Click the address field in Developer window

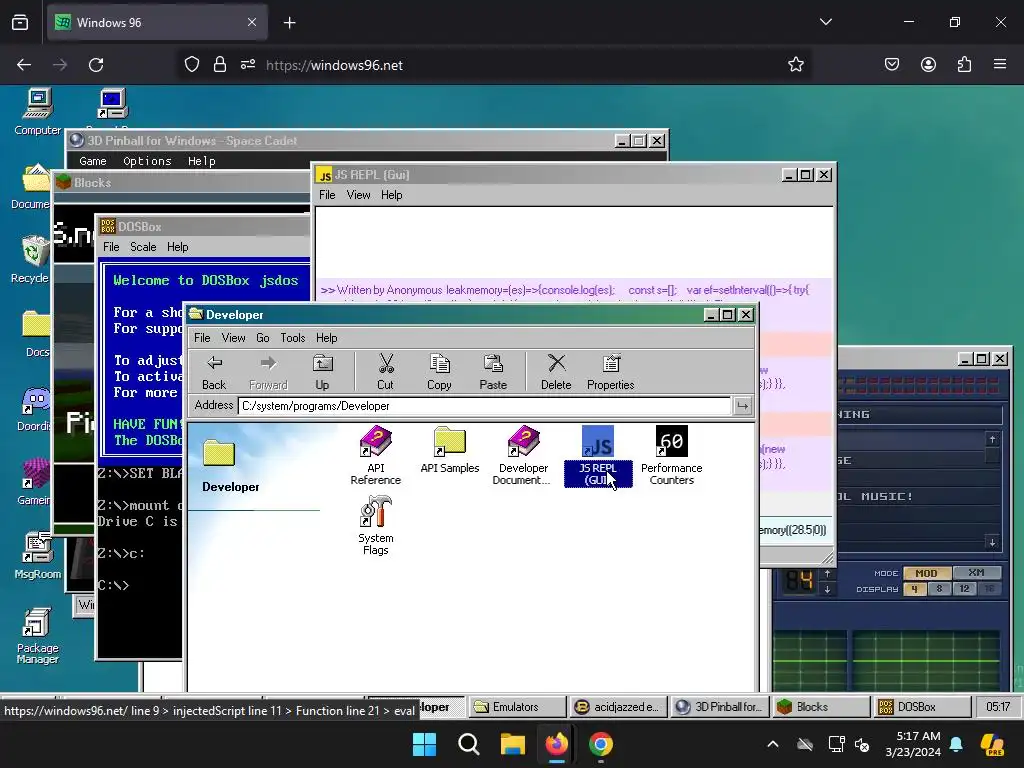(484, 406)
